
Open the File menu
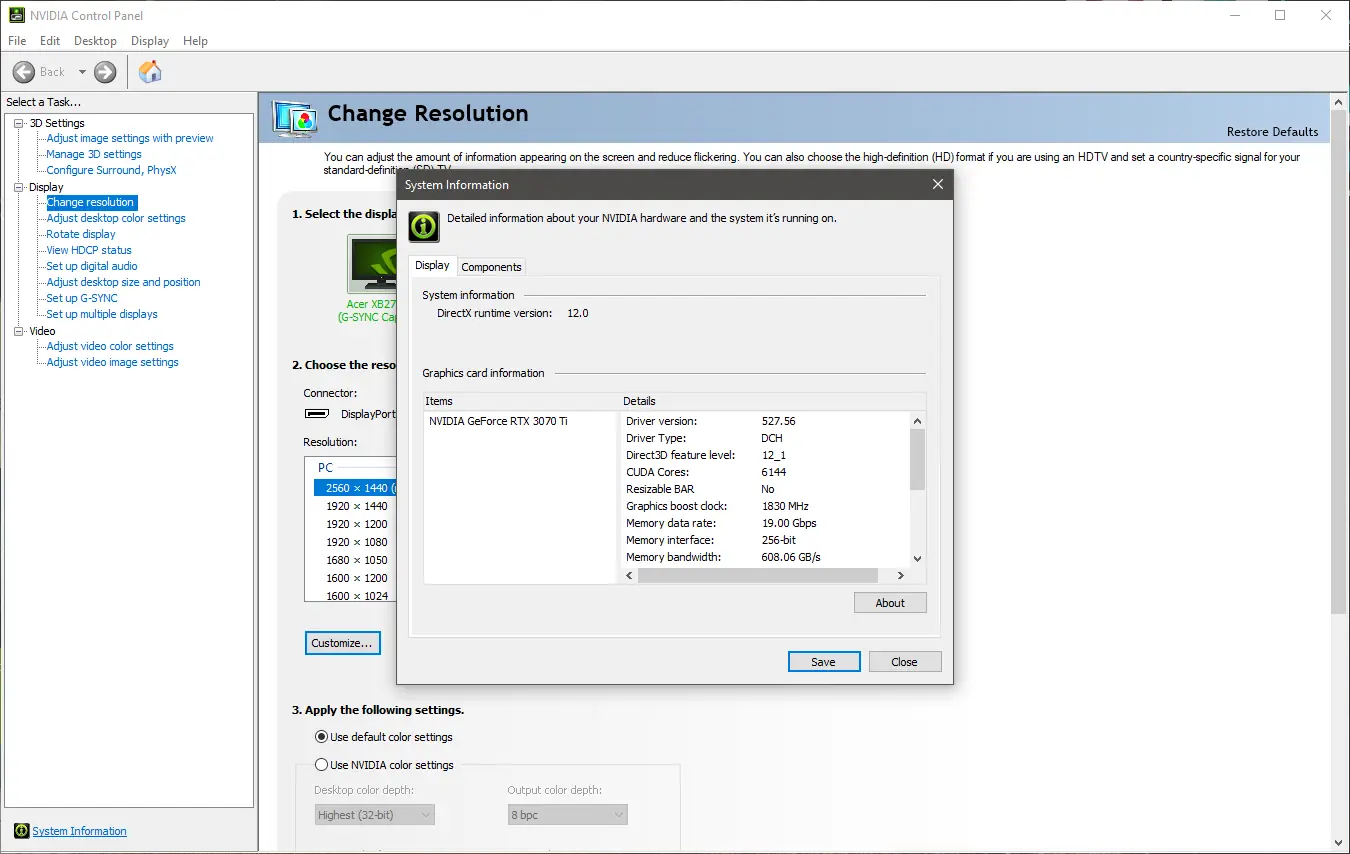[17, 41]
